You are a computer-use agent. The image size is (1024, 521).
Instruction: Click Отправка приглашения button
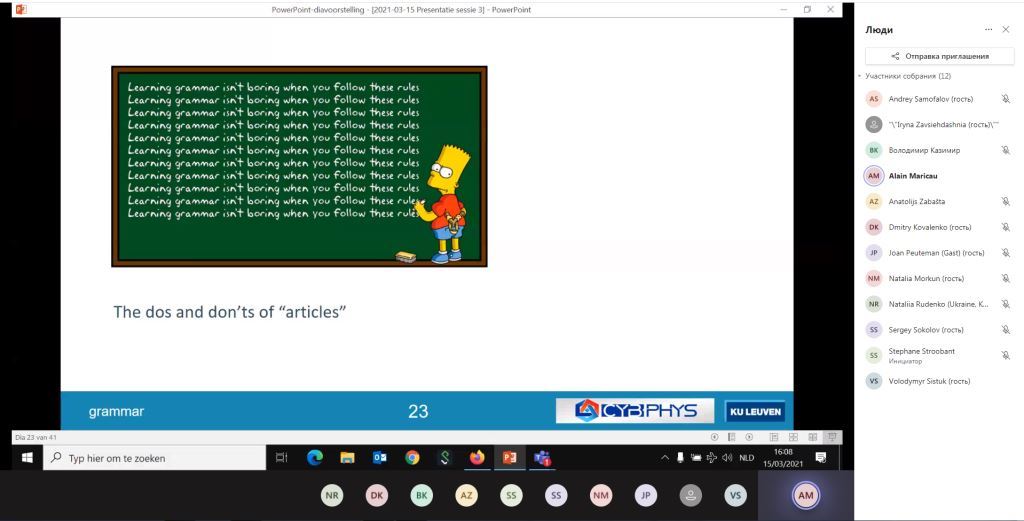click(x=940, y=56)
